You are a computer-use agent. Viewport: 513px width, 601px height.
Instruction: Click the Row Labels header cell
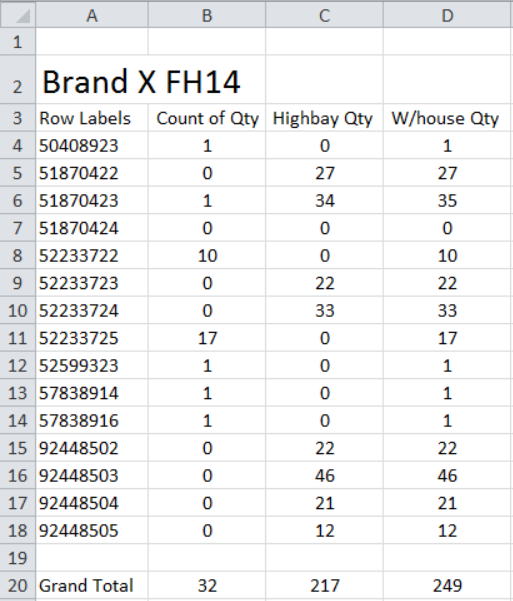[x=92, y=118]
